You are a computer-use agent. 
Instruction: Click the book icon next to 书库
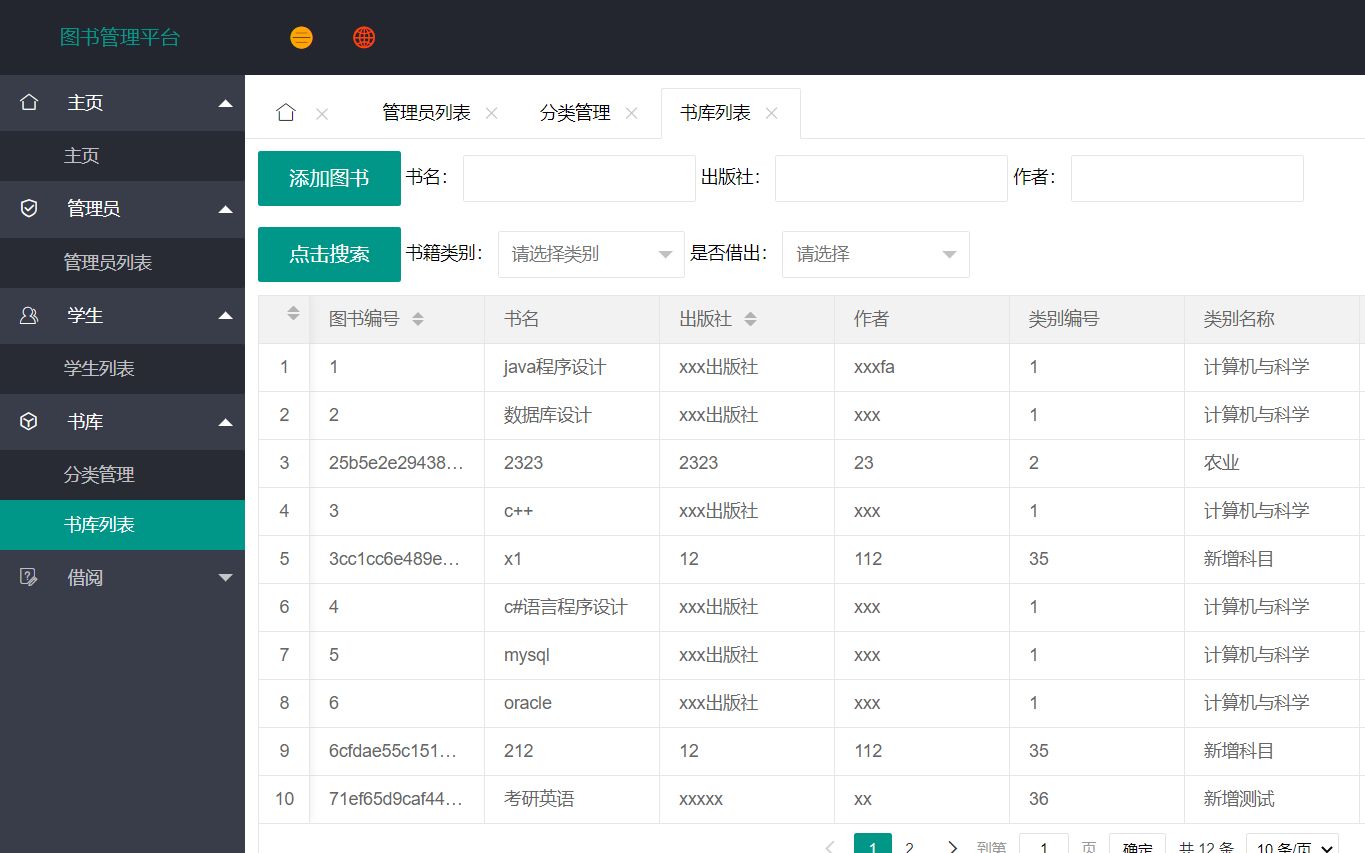point(28,421)
